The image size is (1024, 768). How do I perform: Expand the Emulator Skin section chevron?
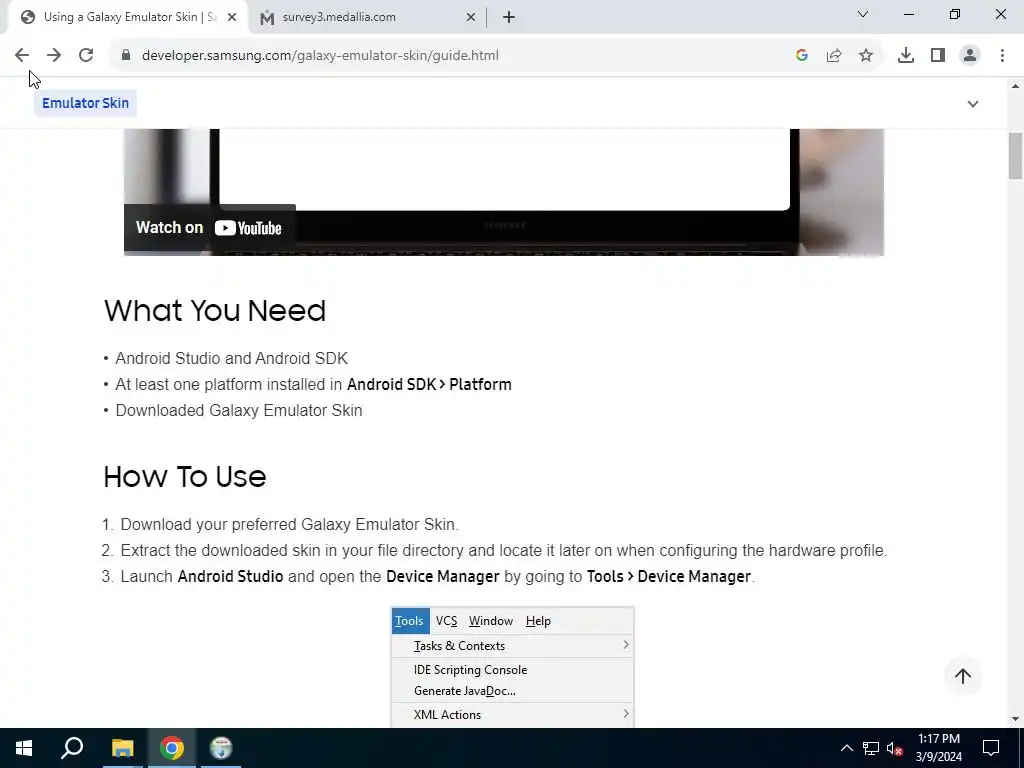[973, 104]
